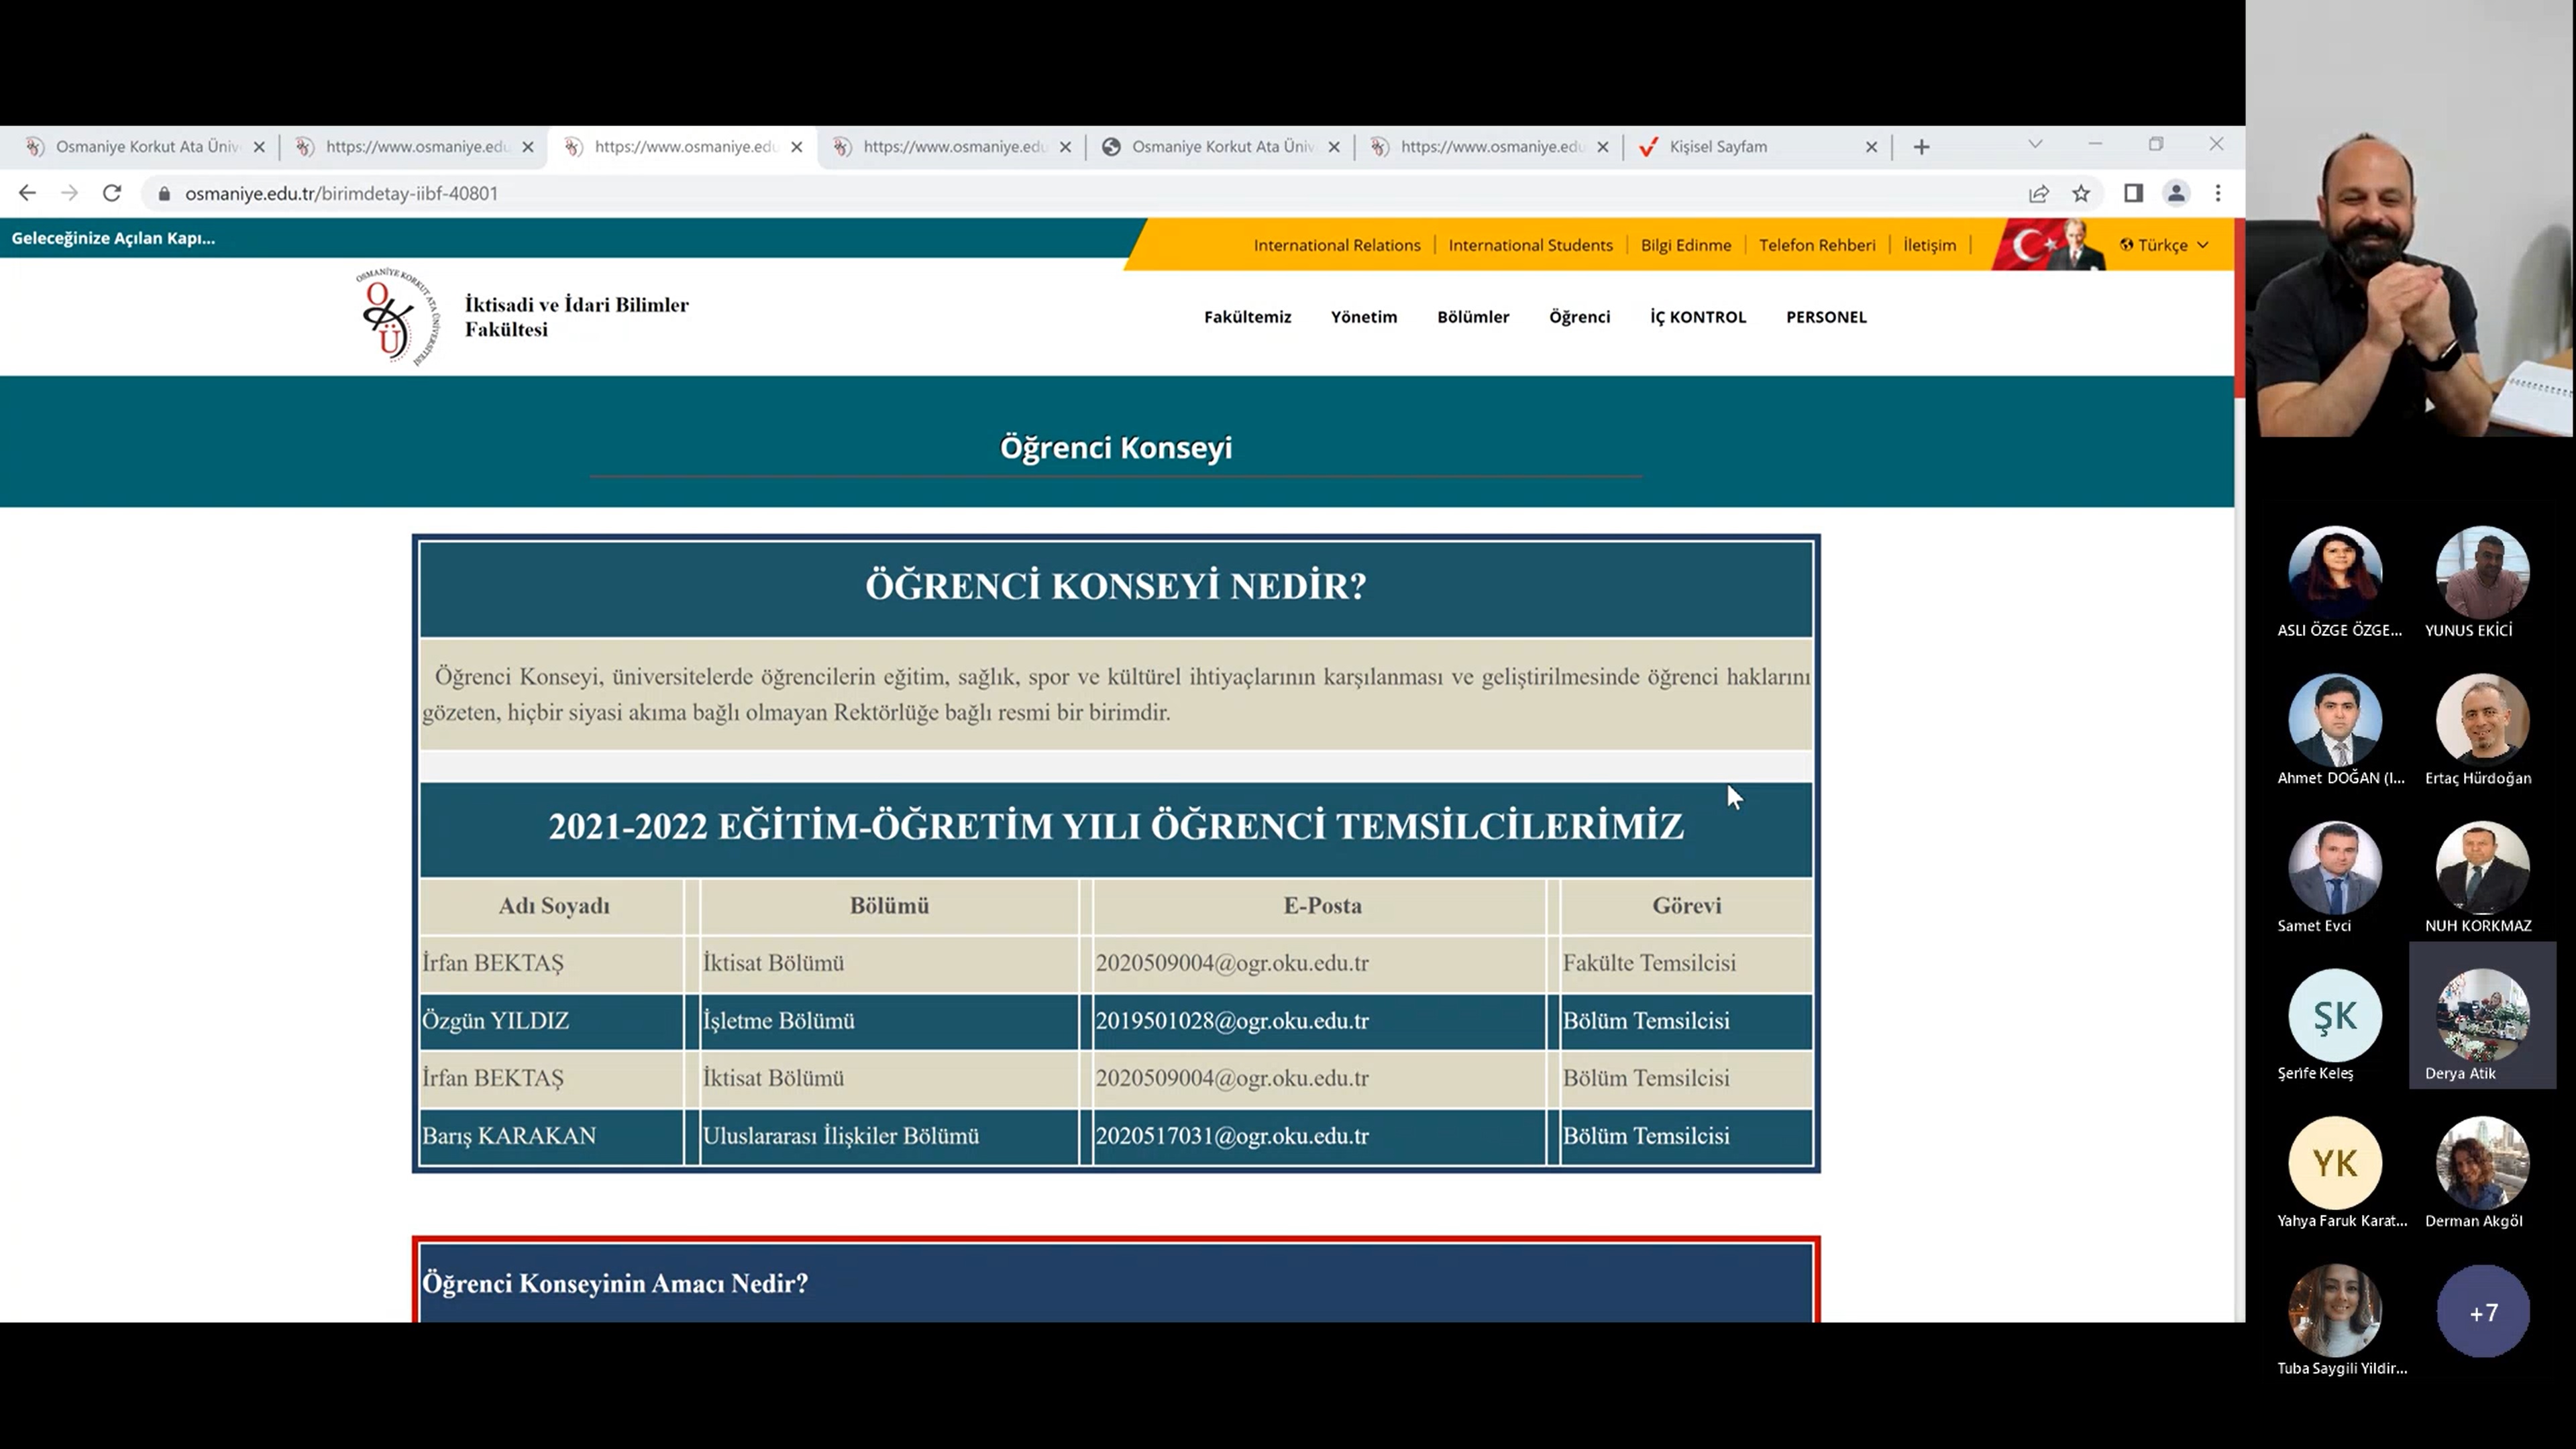Click the presenter's video feed
The image size is (2576, 1449).
[2410, 219]
